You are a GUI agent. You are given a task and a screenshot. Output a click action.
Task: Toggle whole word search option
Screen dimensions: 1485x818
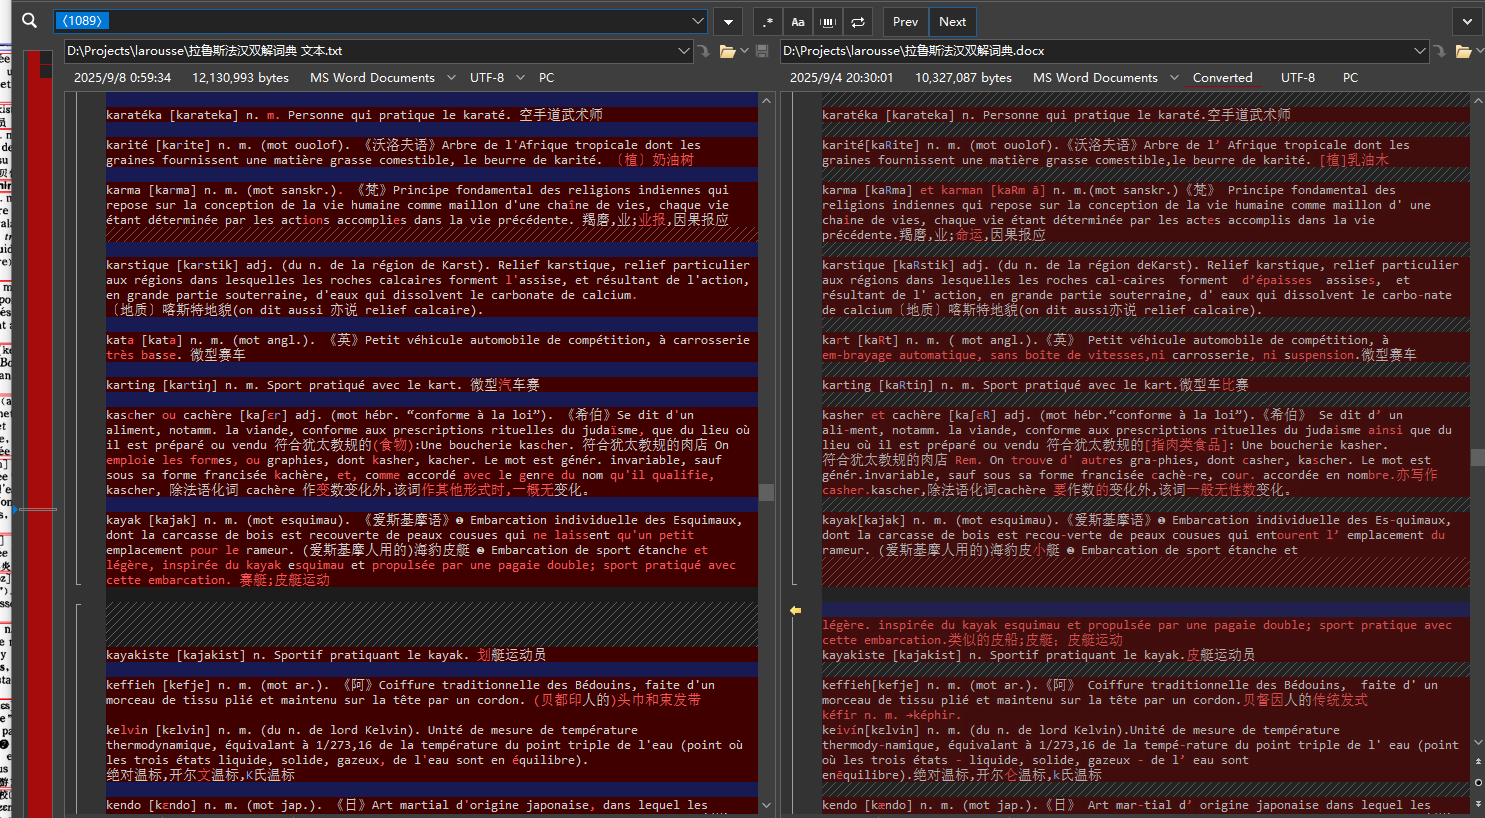[x=828, y=22]
